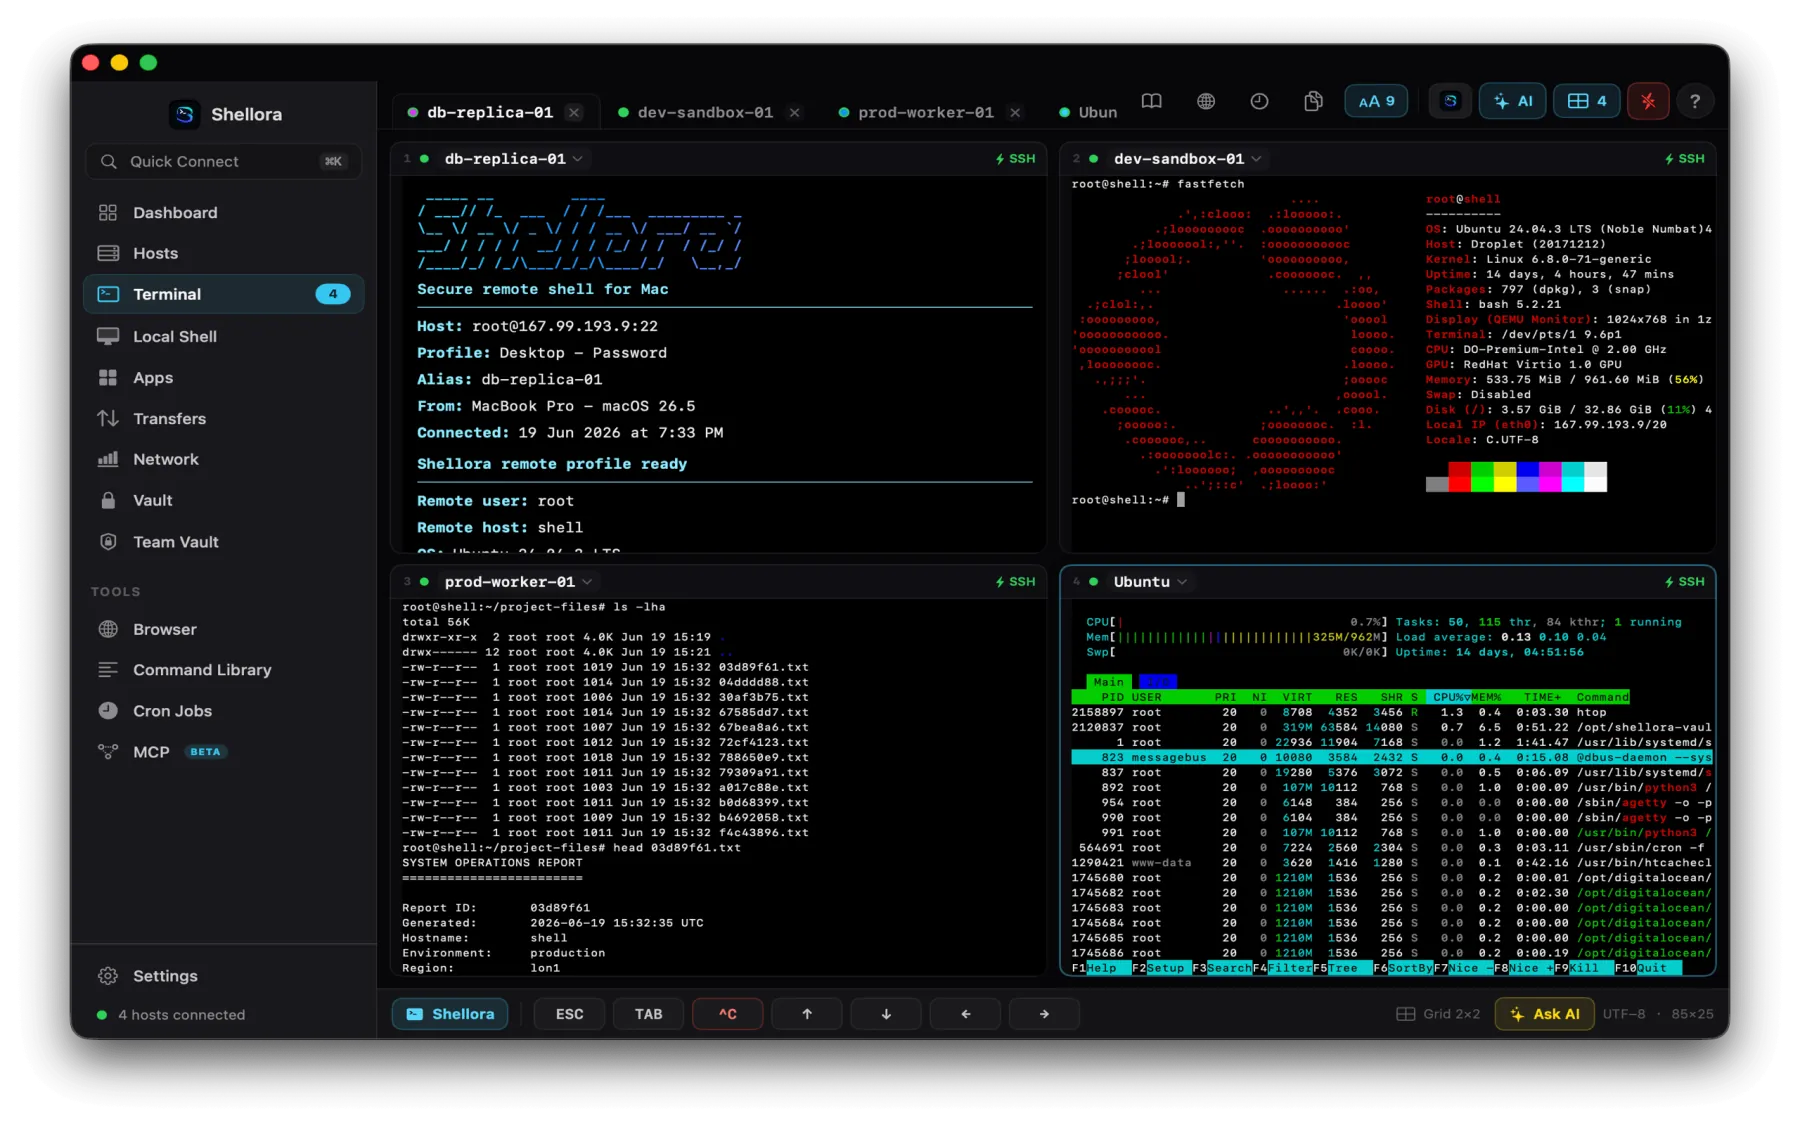
Task: Focus the Quick Connect search field
Action: 224,161
